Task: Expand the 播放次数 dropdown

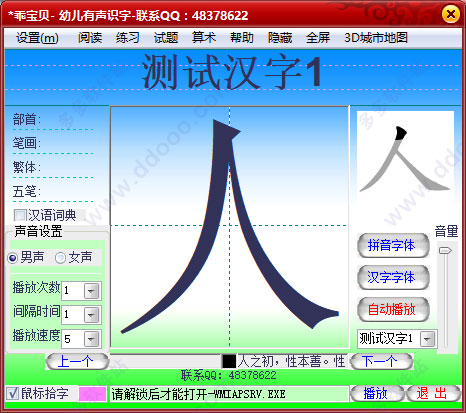Action: (x=91, y=291)
